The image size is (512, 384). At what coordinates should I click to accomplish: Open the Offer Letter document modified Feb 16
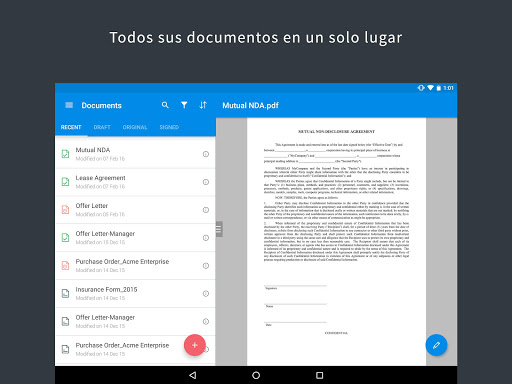(x=135, y=210)
